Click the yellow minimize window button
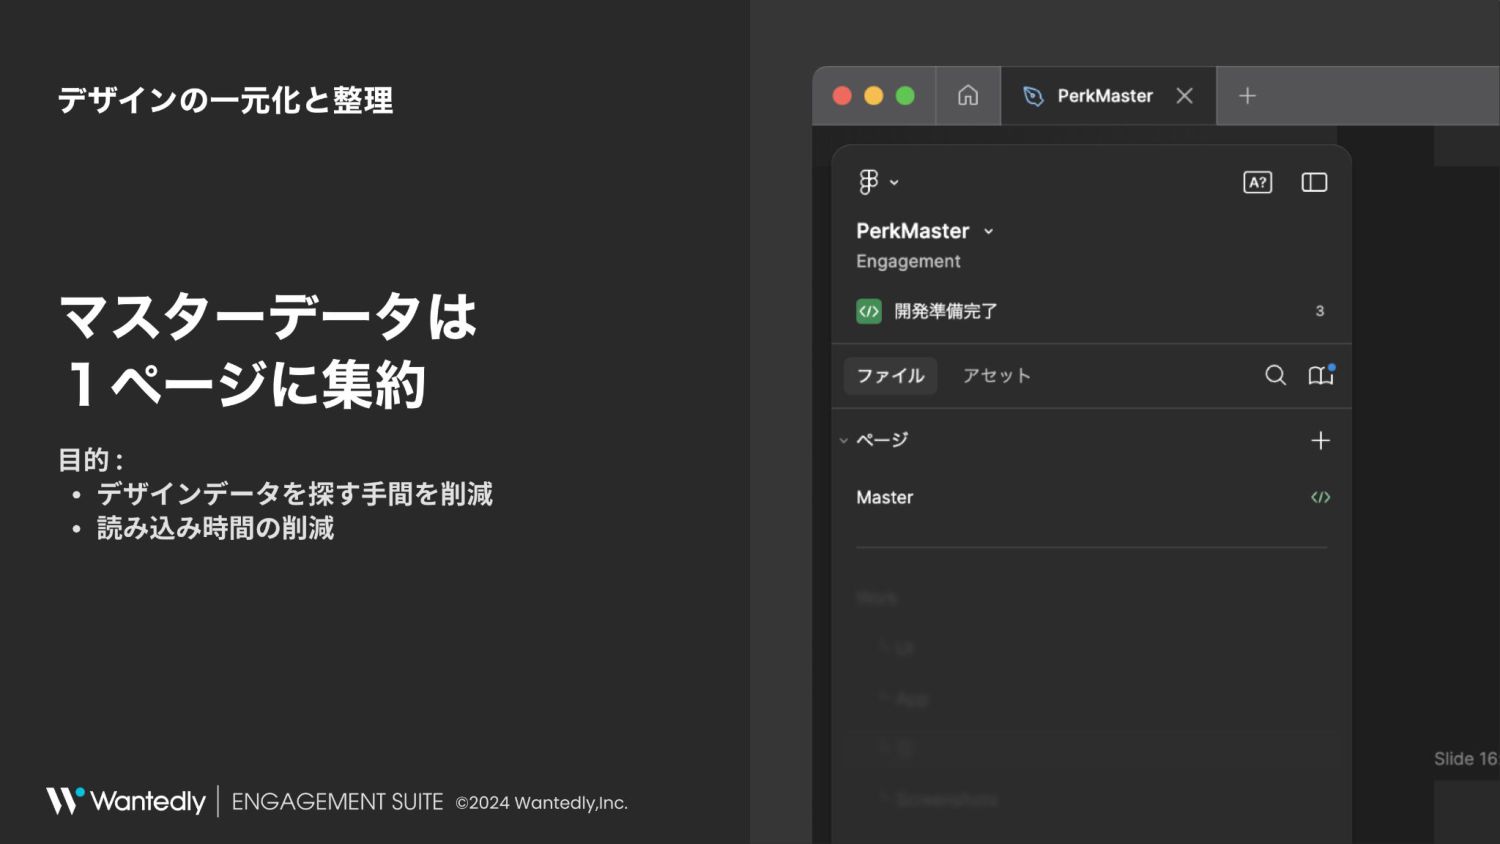Screen dimensions: 1500x844 point(874,96)
